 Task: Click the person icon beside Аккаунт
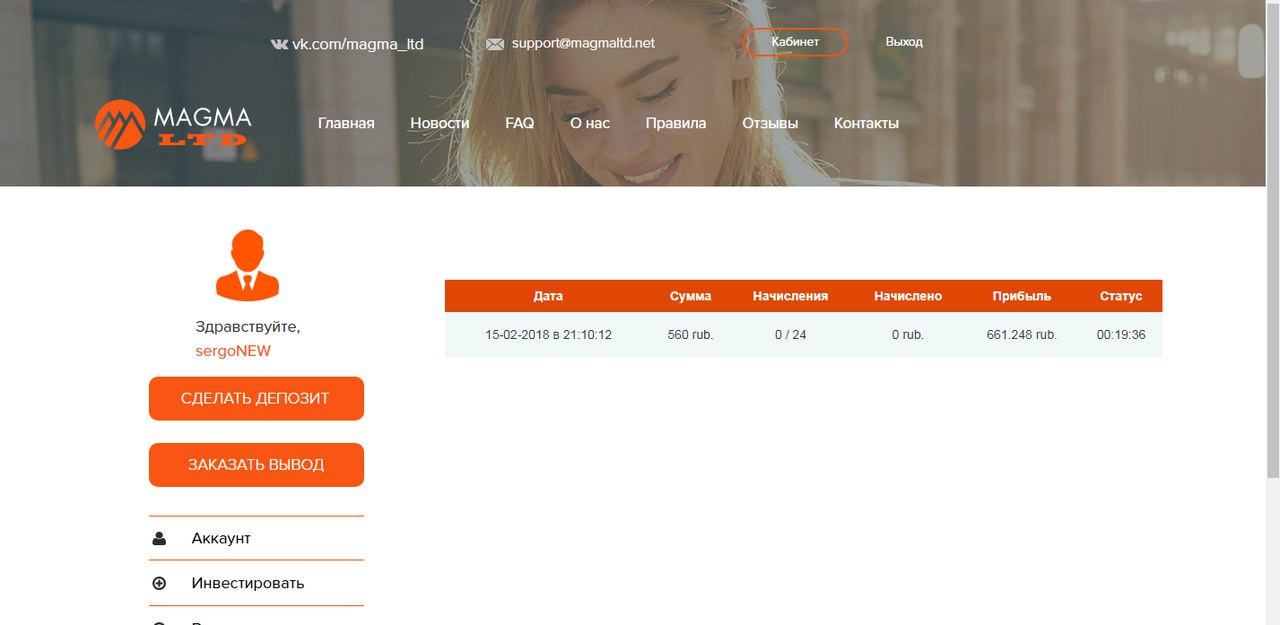point(159,538)
